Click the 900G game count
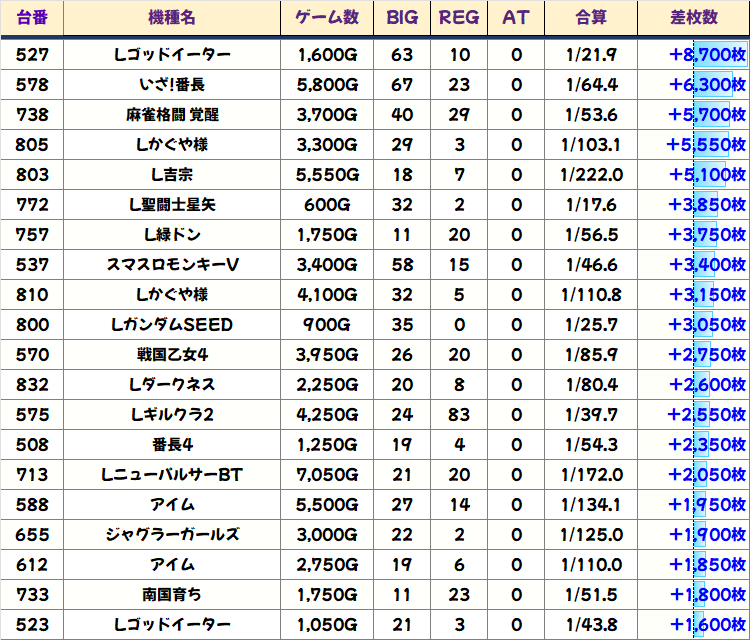750x640 pixels. pyautogui.click(x=327, y=325)
